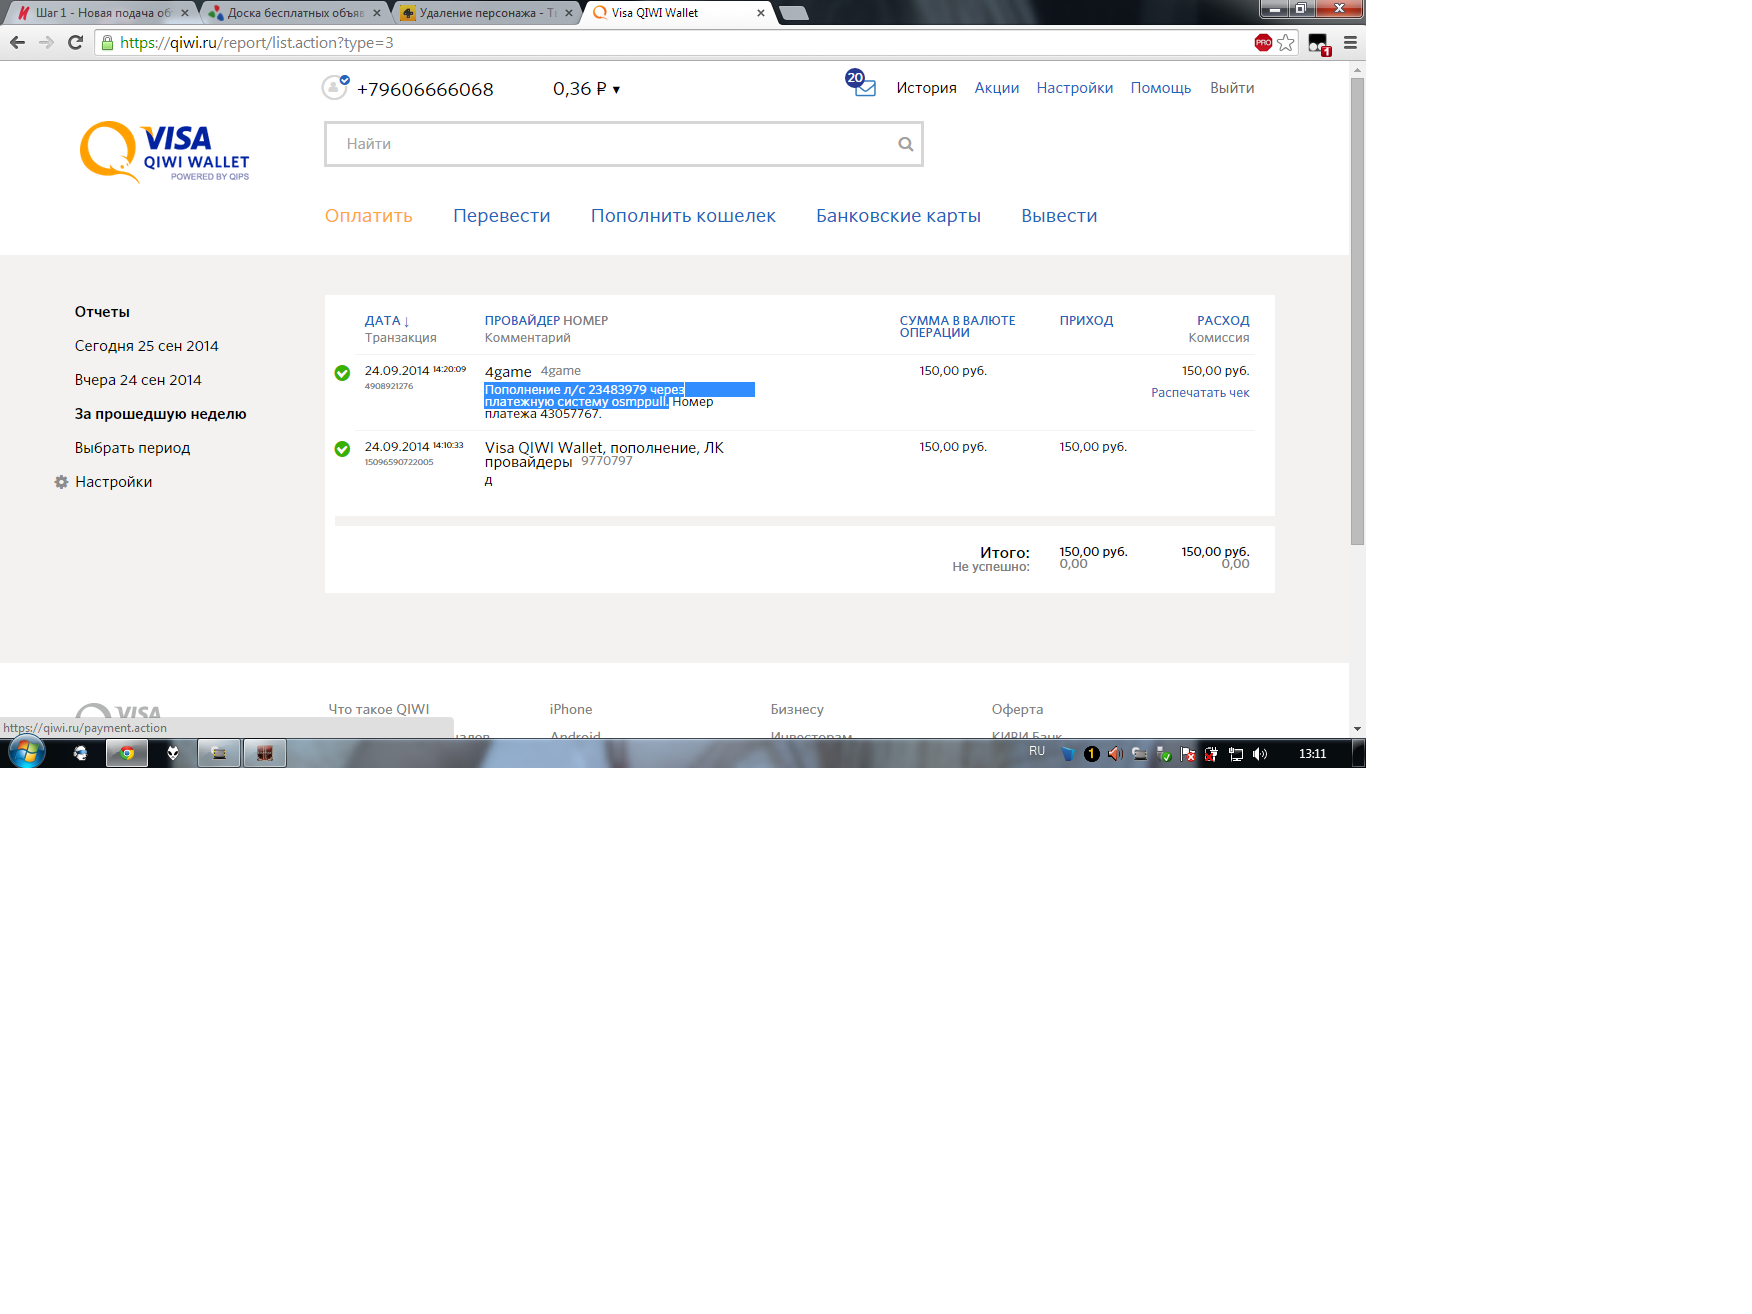The width and height of the screenshot is (1752, 1314).
Task: Click the browser Back arrow
Action: point(17,42)
